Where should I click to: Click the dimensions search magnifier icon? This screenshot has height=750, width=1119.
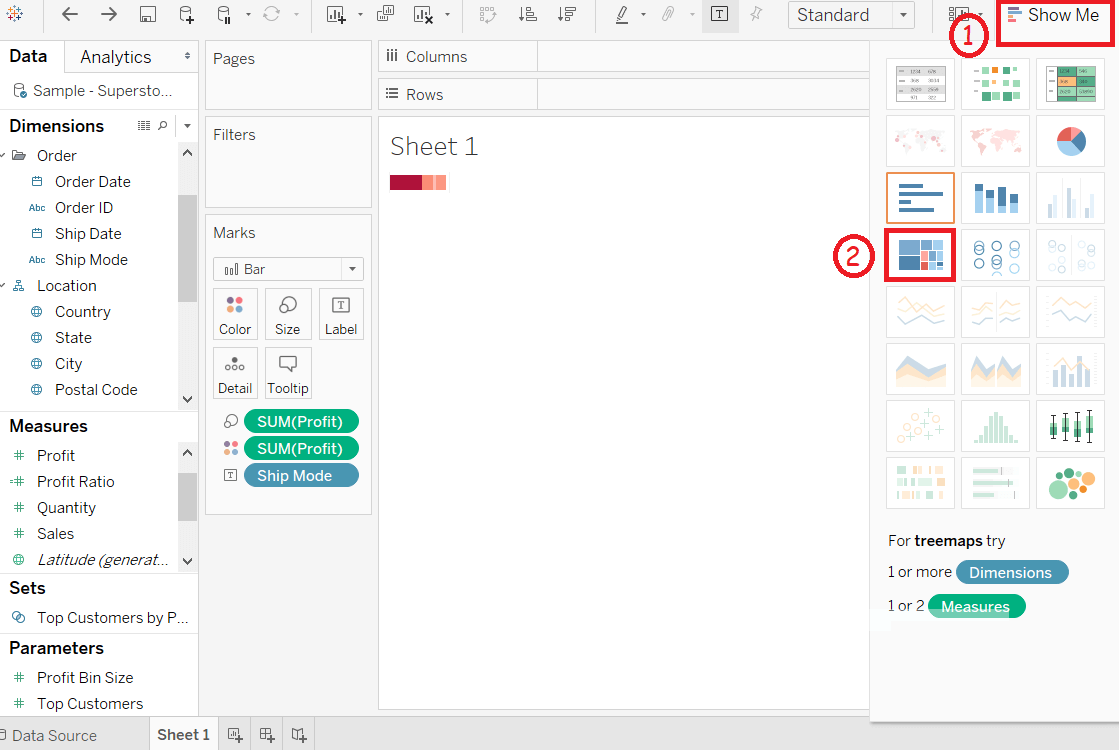(163, 126)
